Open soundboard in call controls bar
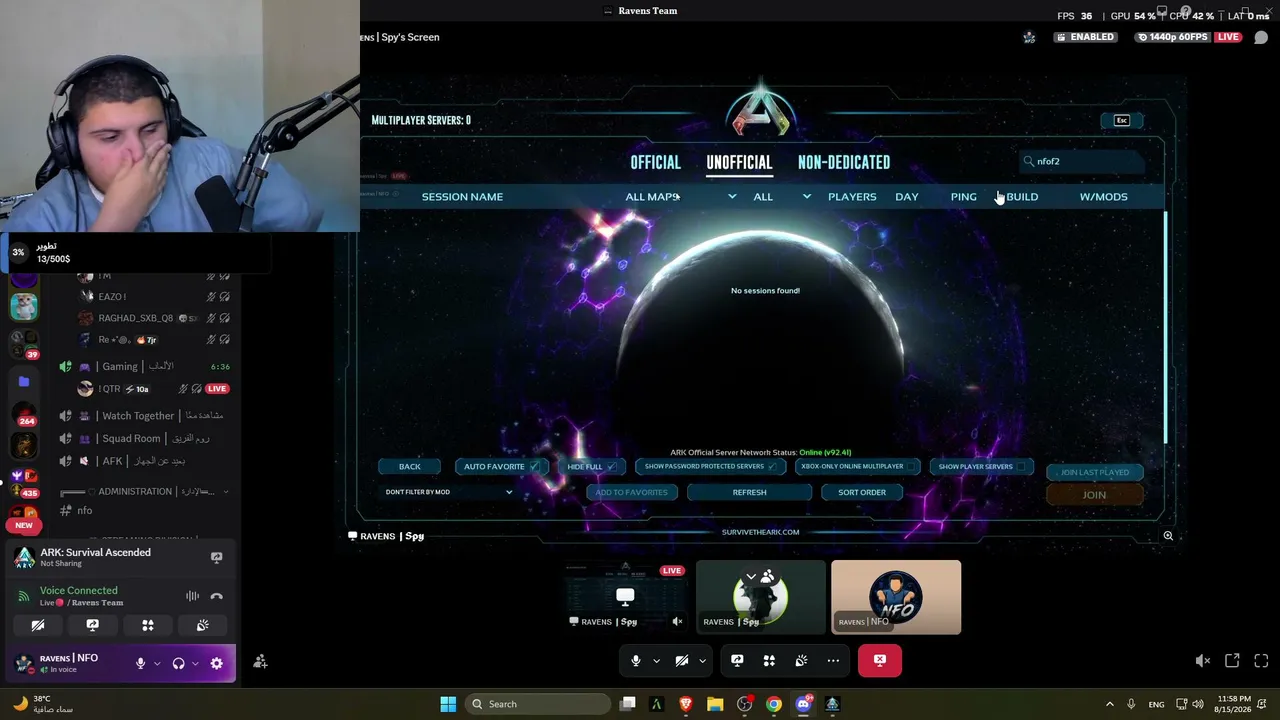The image size is (1280, 720). [801, 660]
